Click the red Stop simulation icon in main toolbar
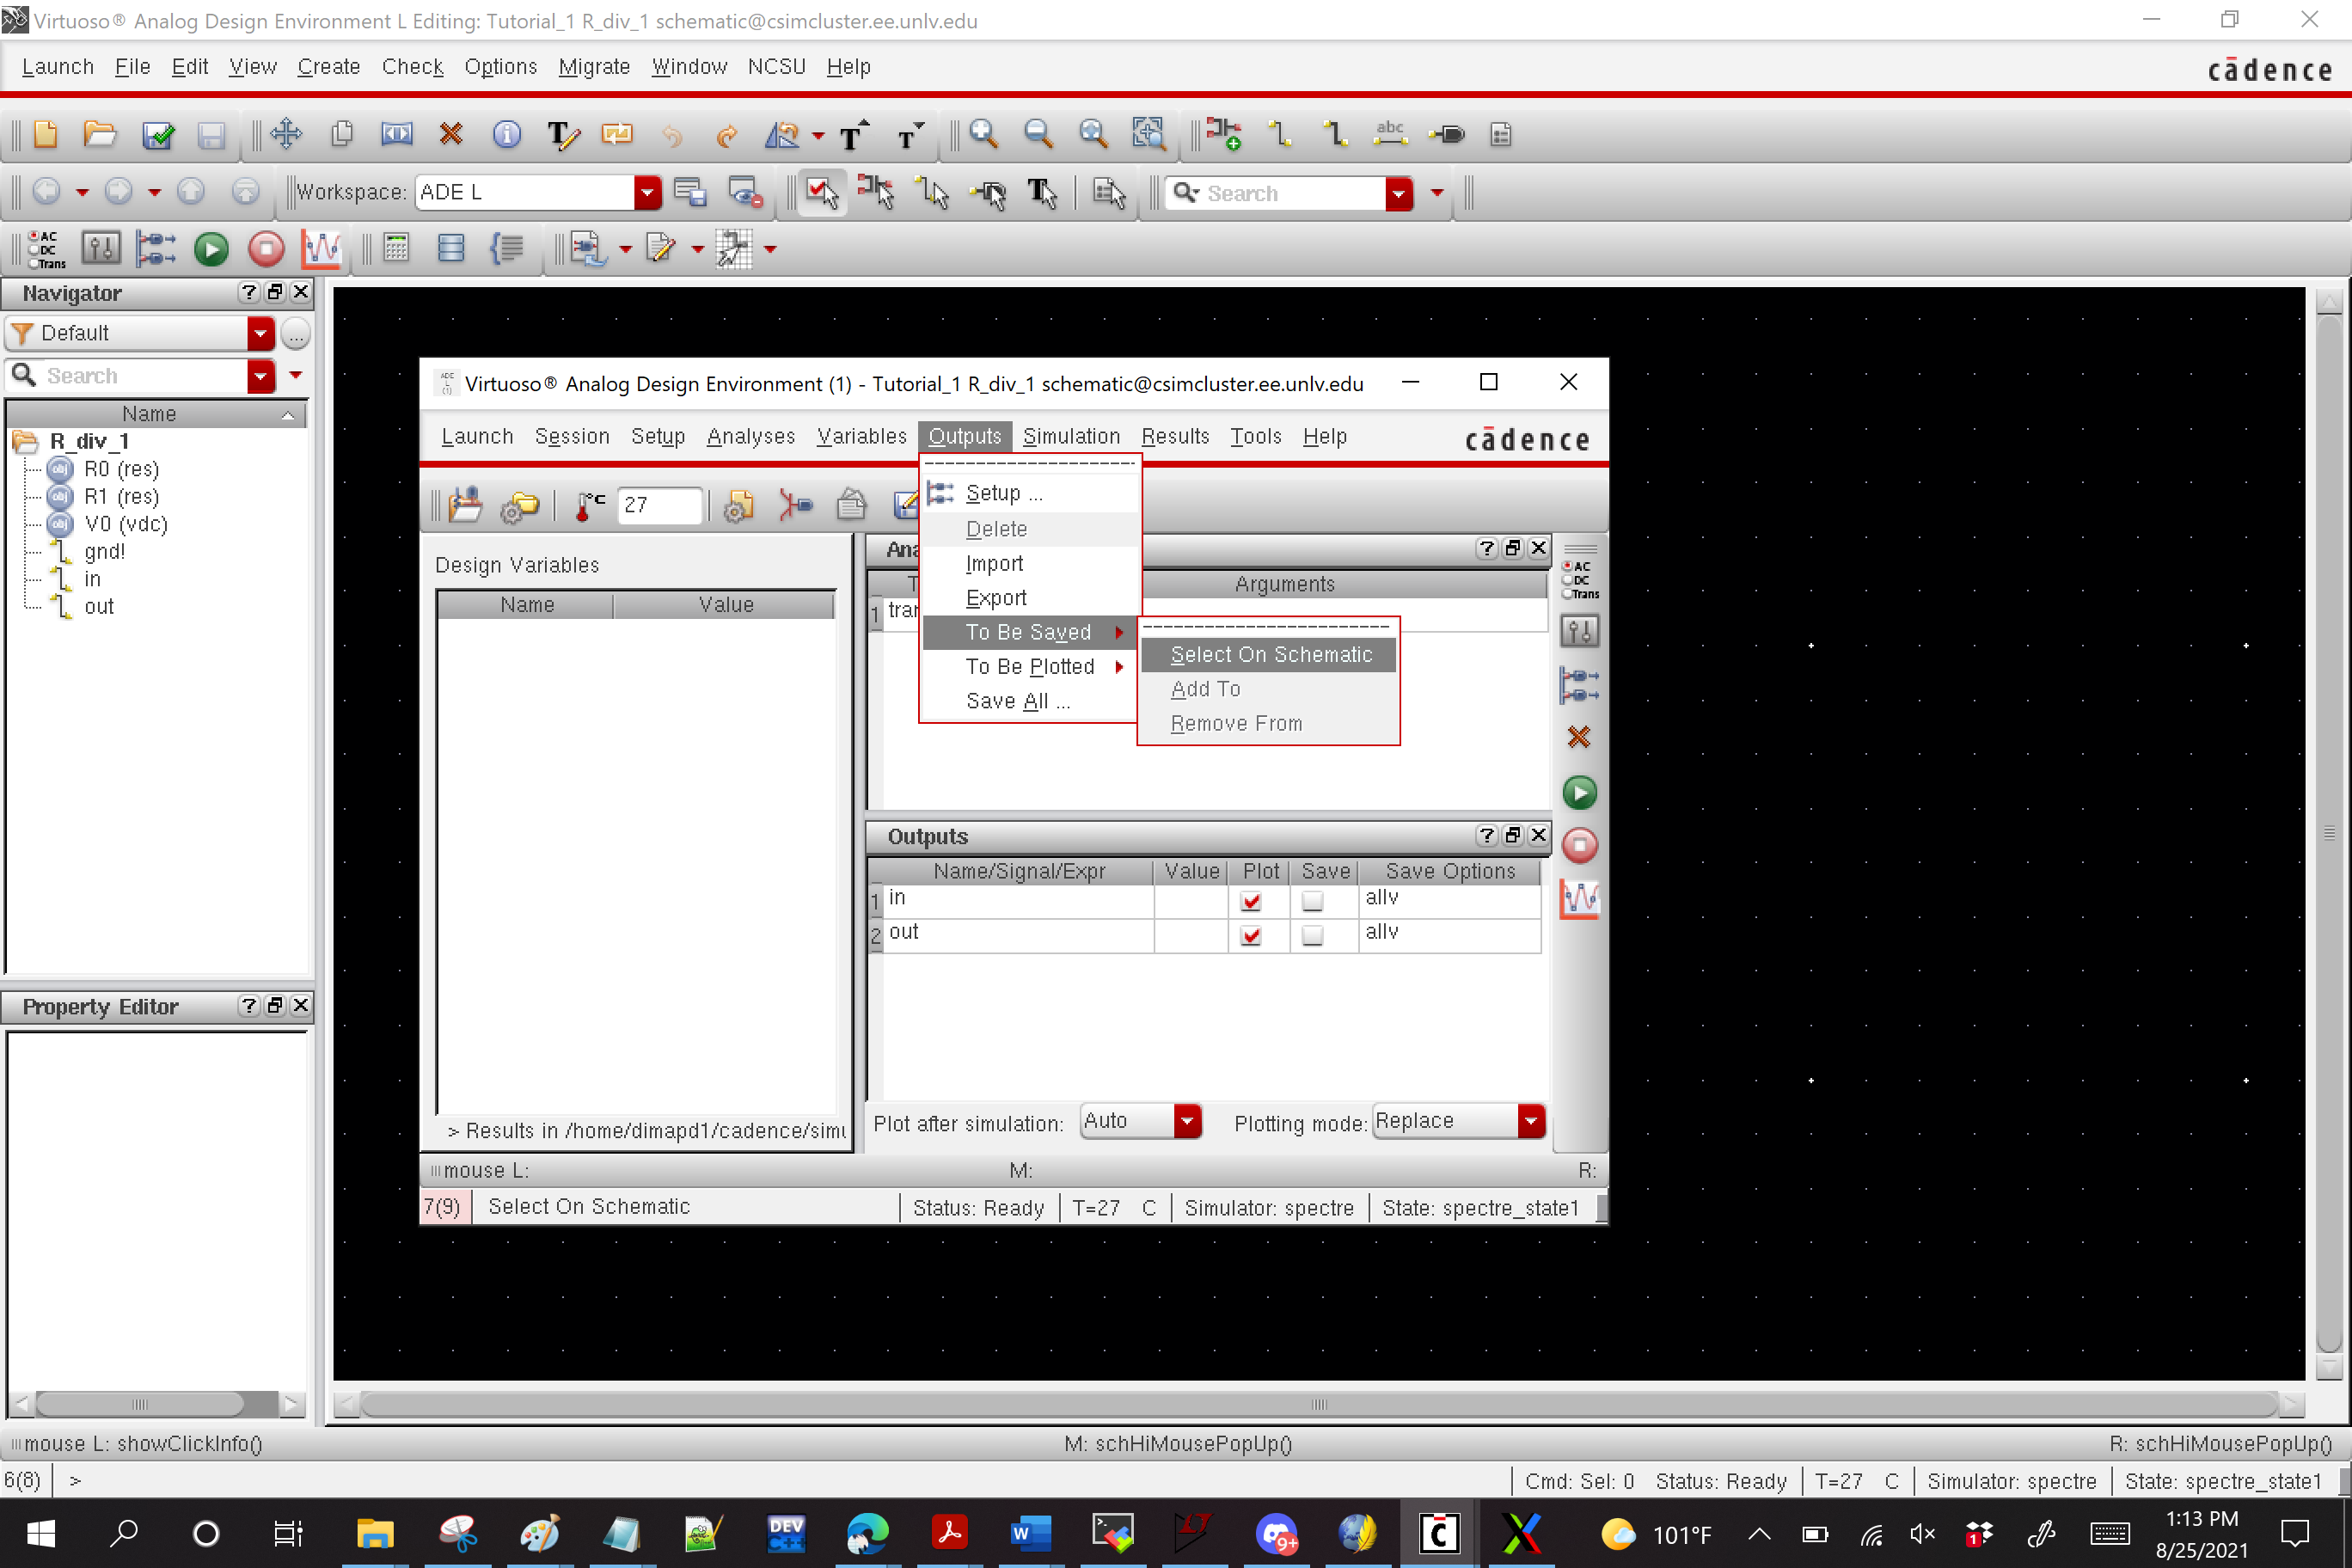Image resolution: width=2352 pixels, height=1568 pixels. [x=265, y=249]
